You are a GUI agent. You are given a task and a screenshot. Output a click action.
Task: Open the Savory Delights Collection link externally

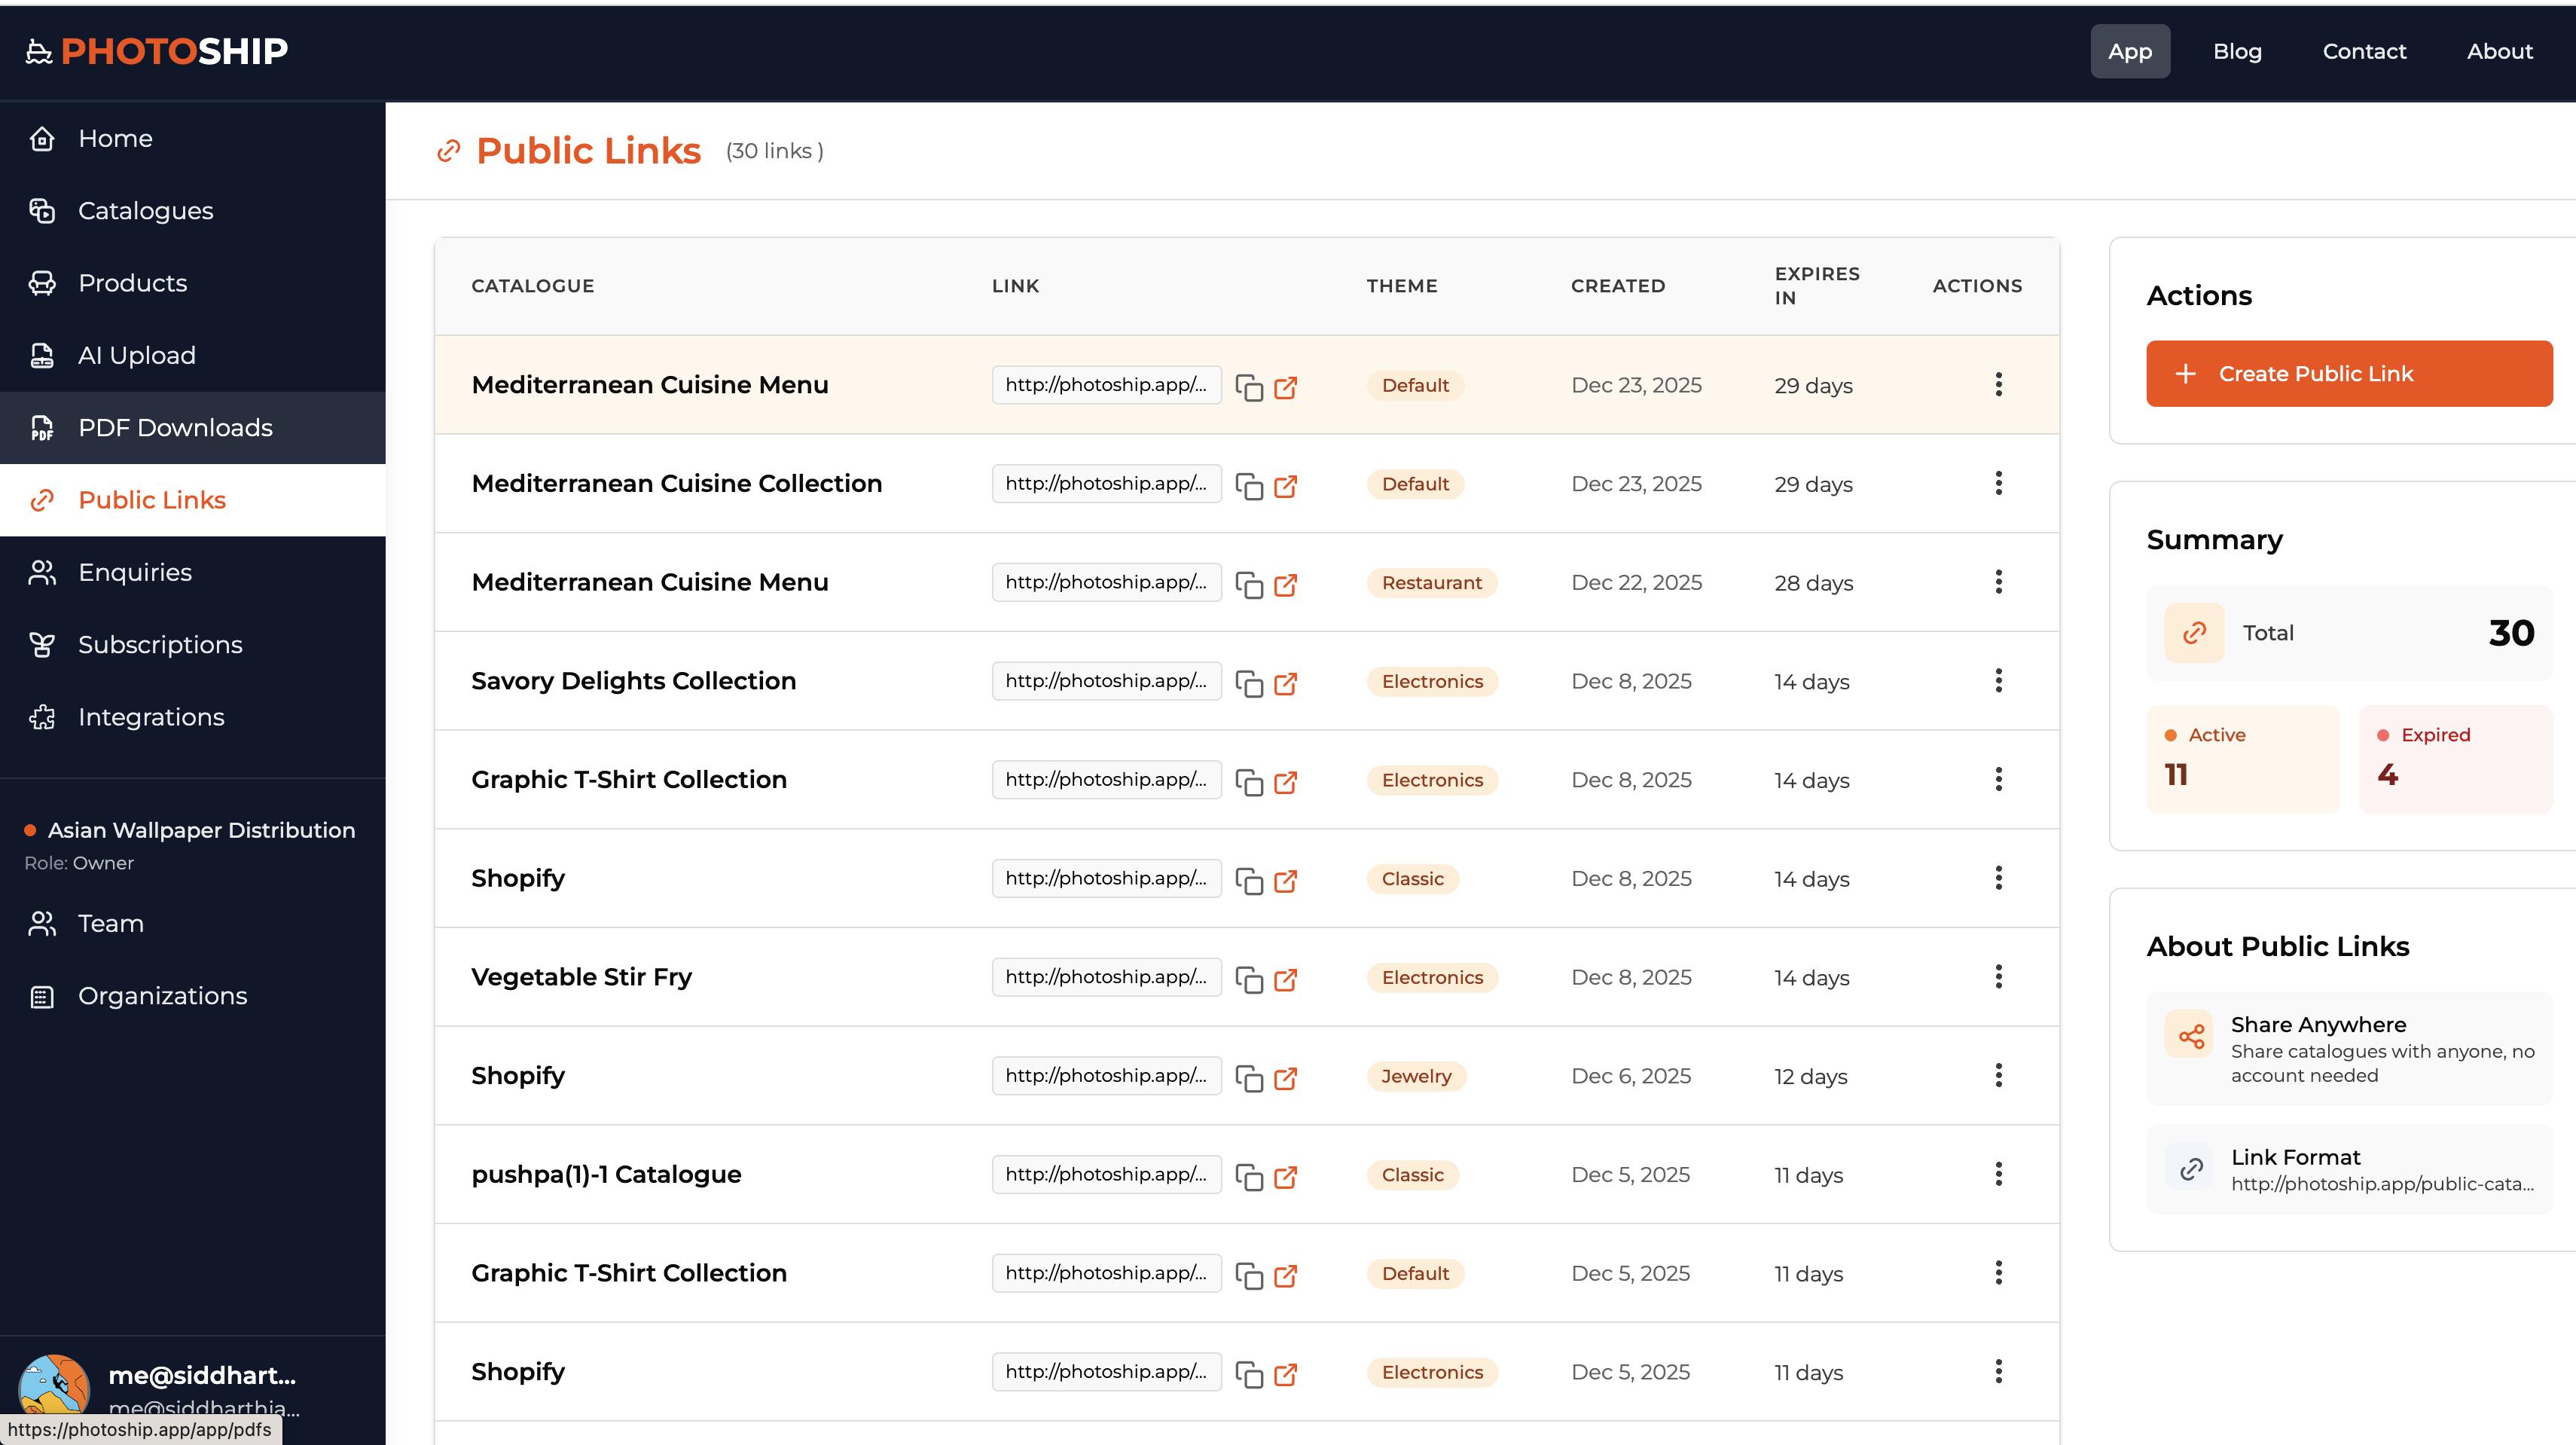(x=1287, y=684)
